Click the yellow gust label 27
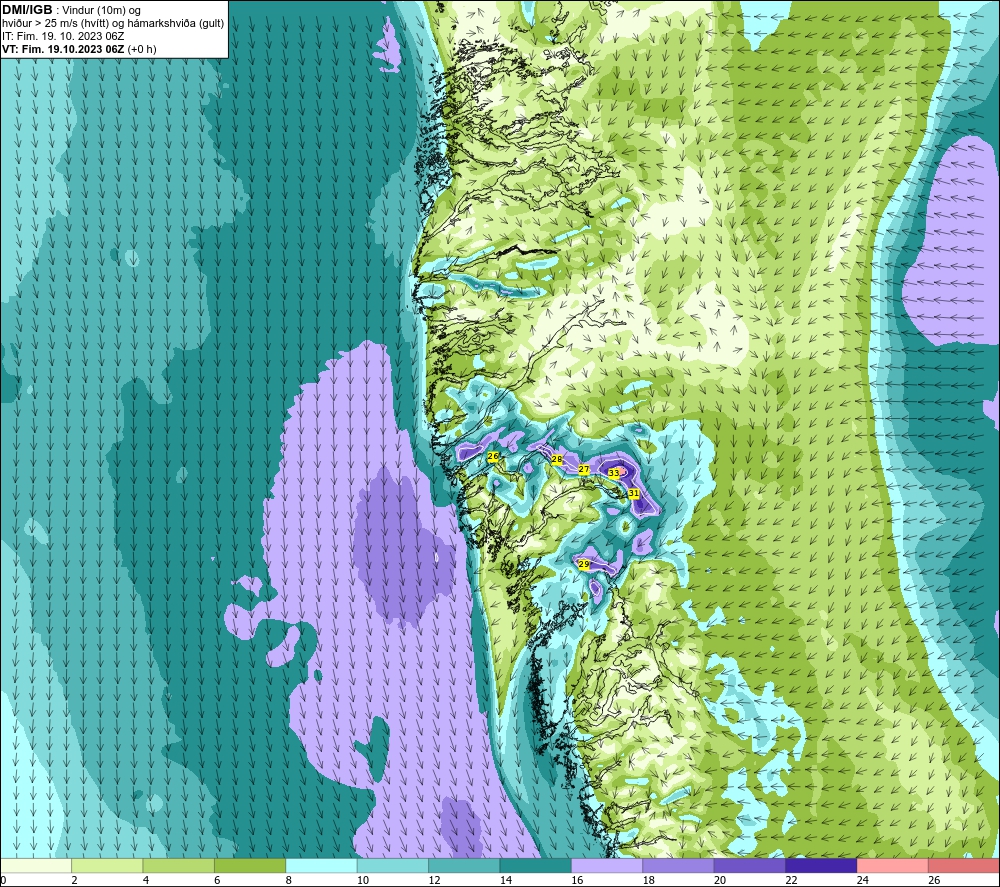 (x=584, y=470)
